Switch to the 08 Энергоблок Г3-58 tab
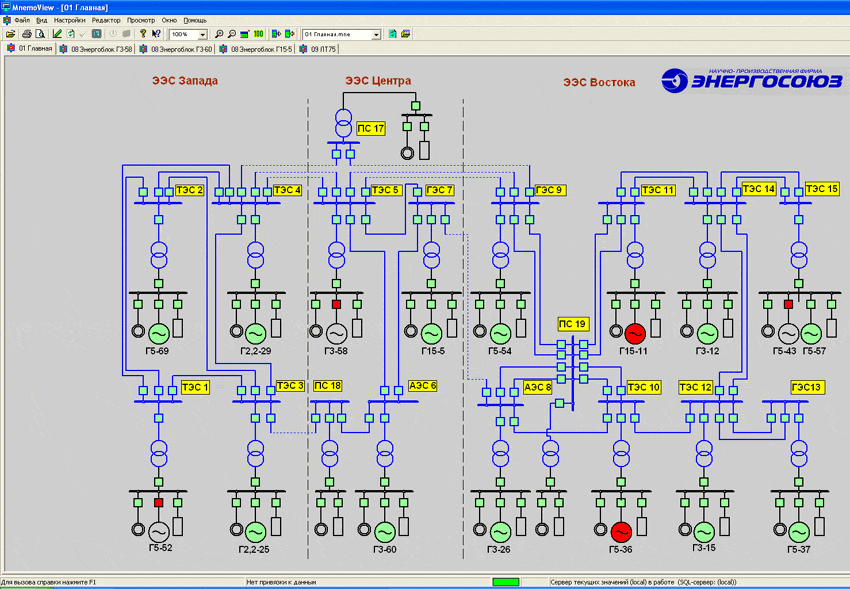The image size is (850, 589). tap(96, 49)
